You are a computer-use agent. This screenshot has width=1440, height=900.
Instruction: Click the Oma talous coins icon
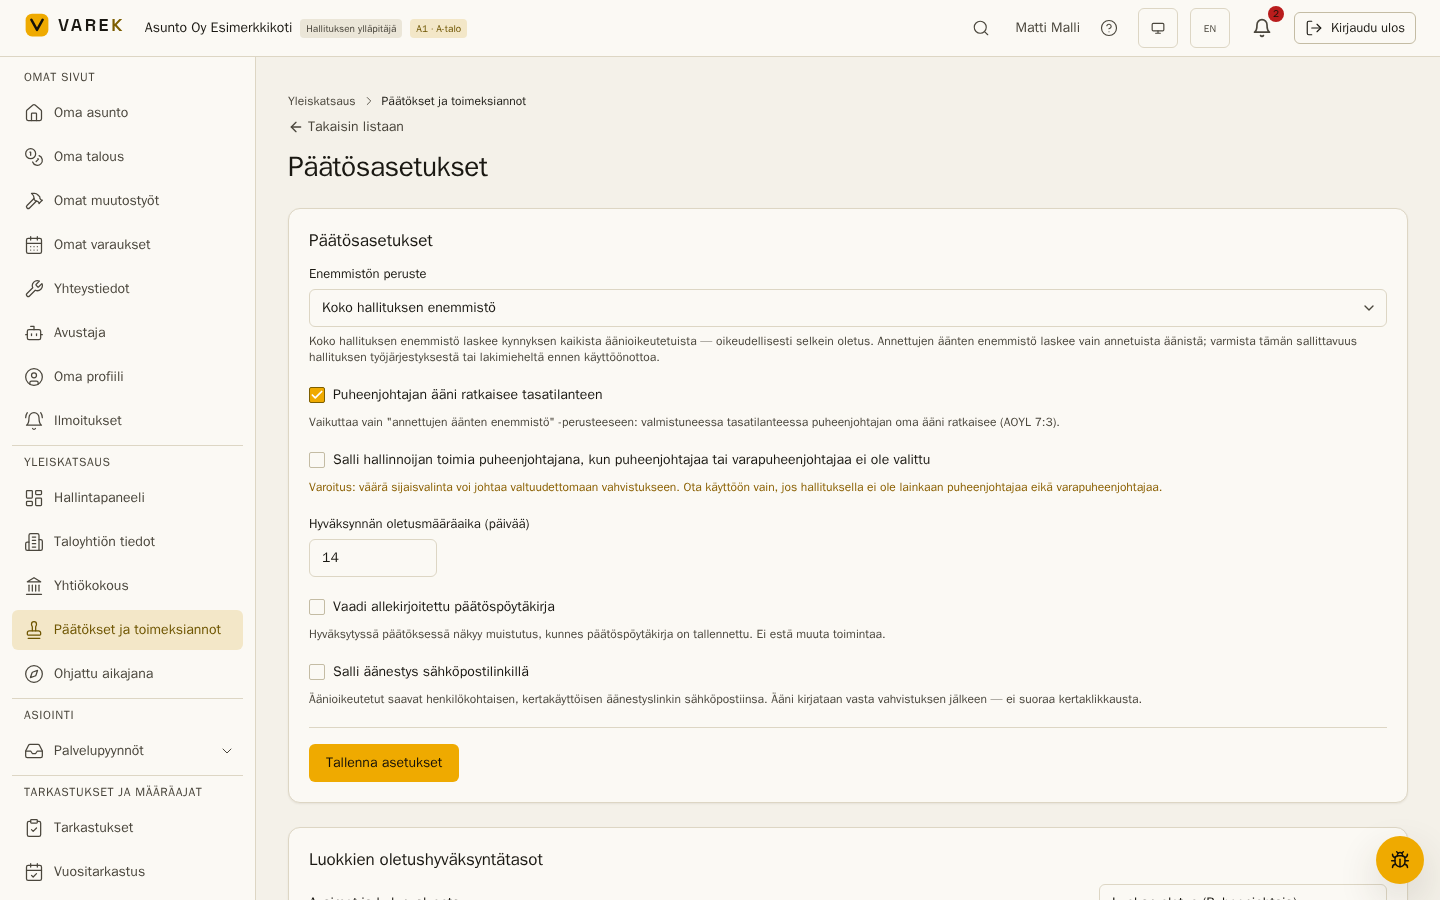[x=34, y=157]
